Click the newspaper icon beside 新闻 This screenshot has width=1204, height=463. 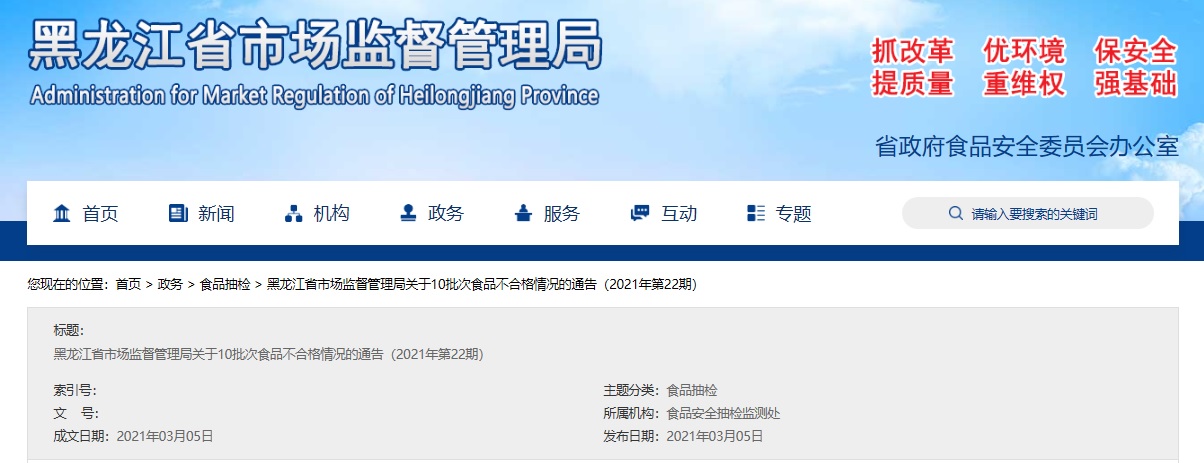(x=178, y=213)
